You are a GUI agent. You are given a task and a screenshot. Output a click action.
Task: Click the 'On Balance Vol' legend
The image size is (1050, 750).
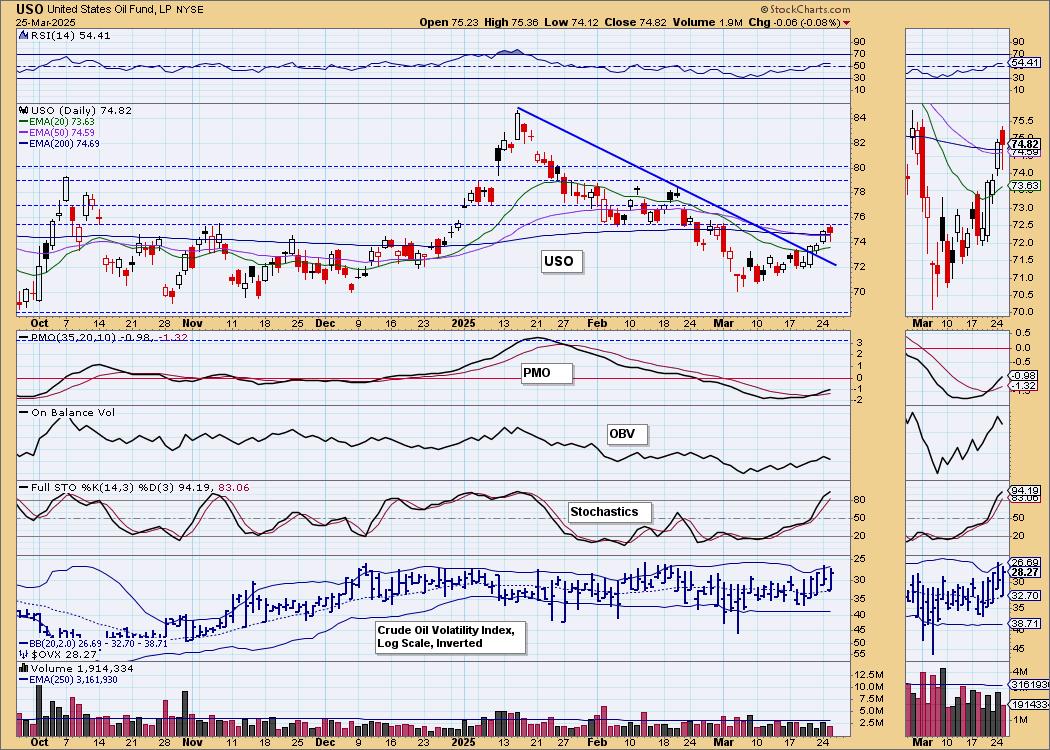[x=67, y=412]
